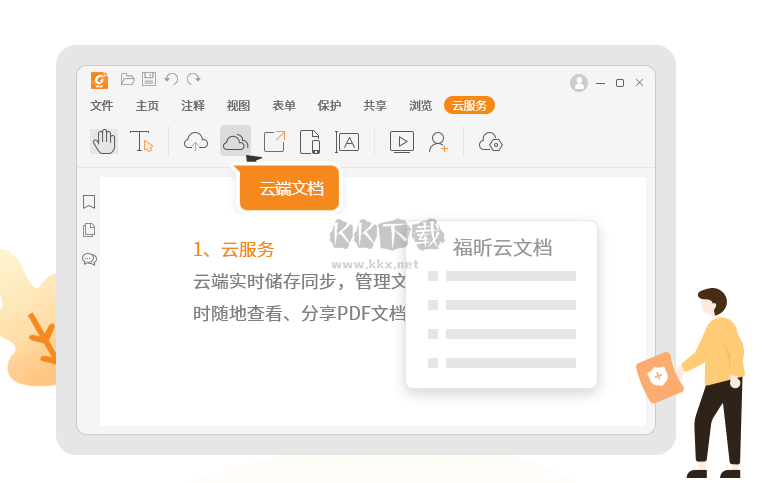This screenshot has height=483, width=771.
Task: Open the user account avatar
Action: (x=579, y=83)
